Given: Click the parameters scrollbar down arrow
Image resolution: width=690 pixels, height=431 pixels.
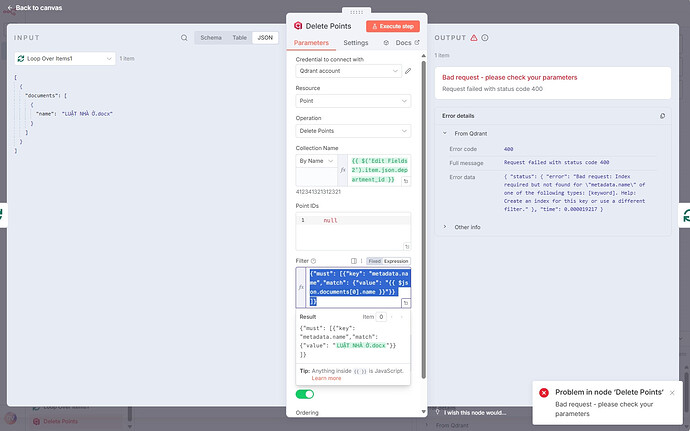Looking at the screenshot, I should [423, 412].
